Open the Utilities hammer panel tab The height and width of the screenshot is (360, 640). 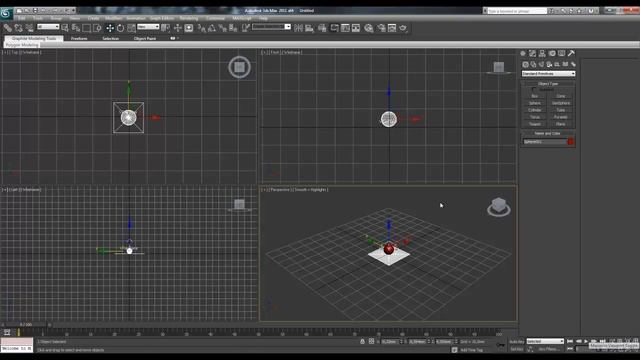[571, 53]
